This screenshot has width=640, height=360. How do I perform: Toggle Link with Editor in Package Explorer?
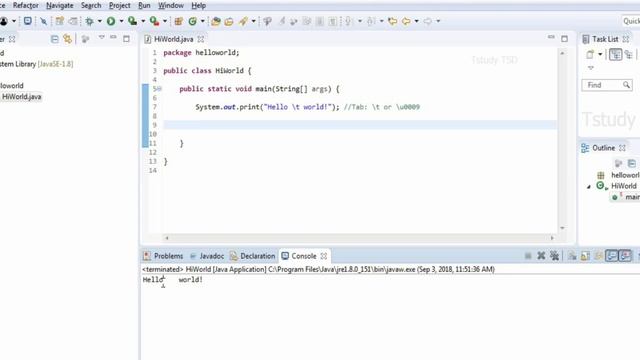click(67, 39)
